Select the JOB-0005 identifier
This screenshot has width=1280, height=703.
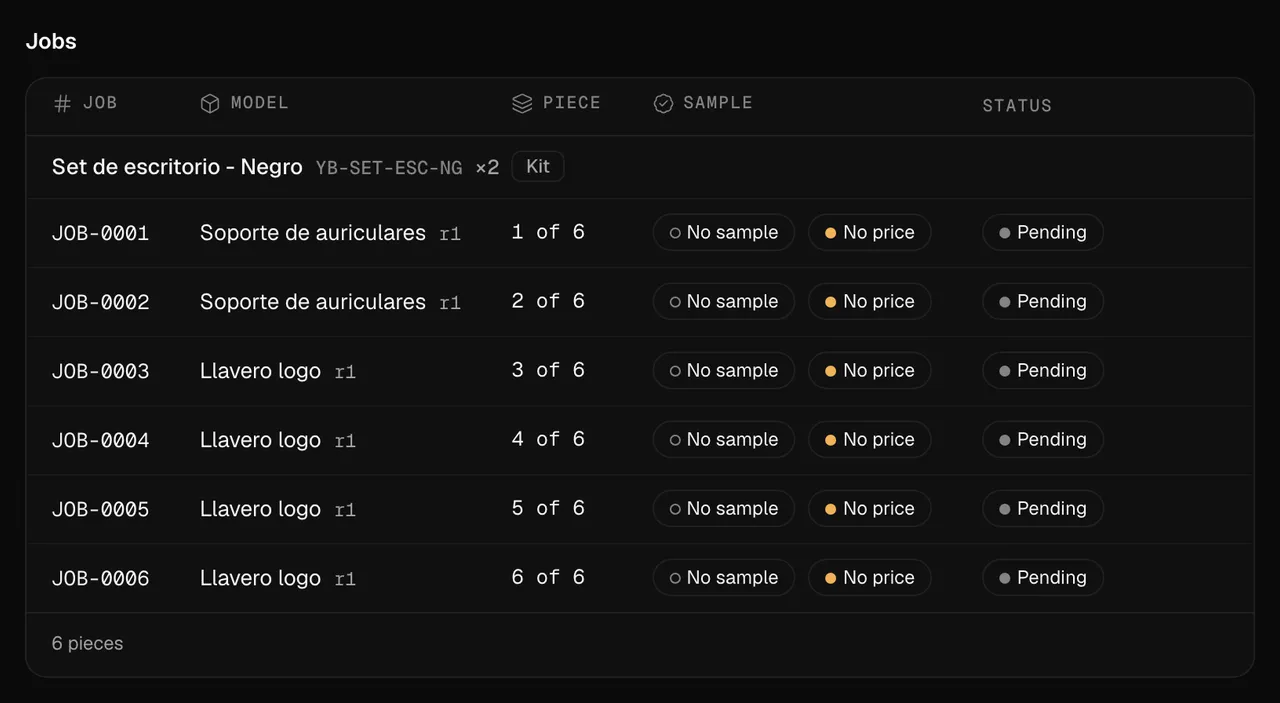[101, 509]
